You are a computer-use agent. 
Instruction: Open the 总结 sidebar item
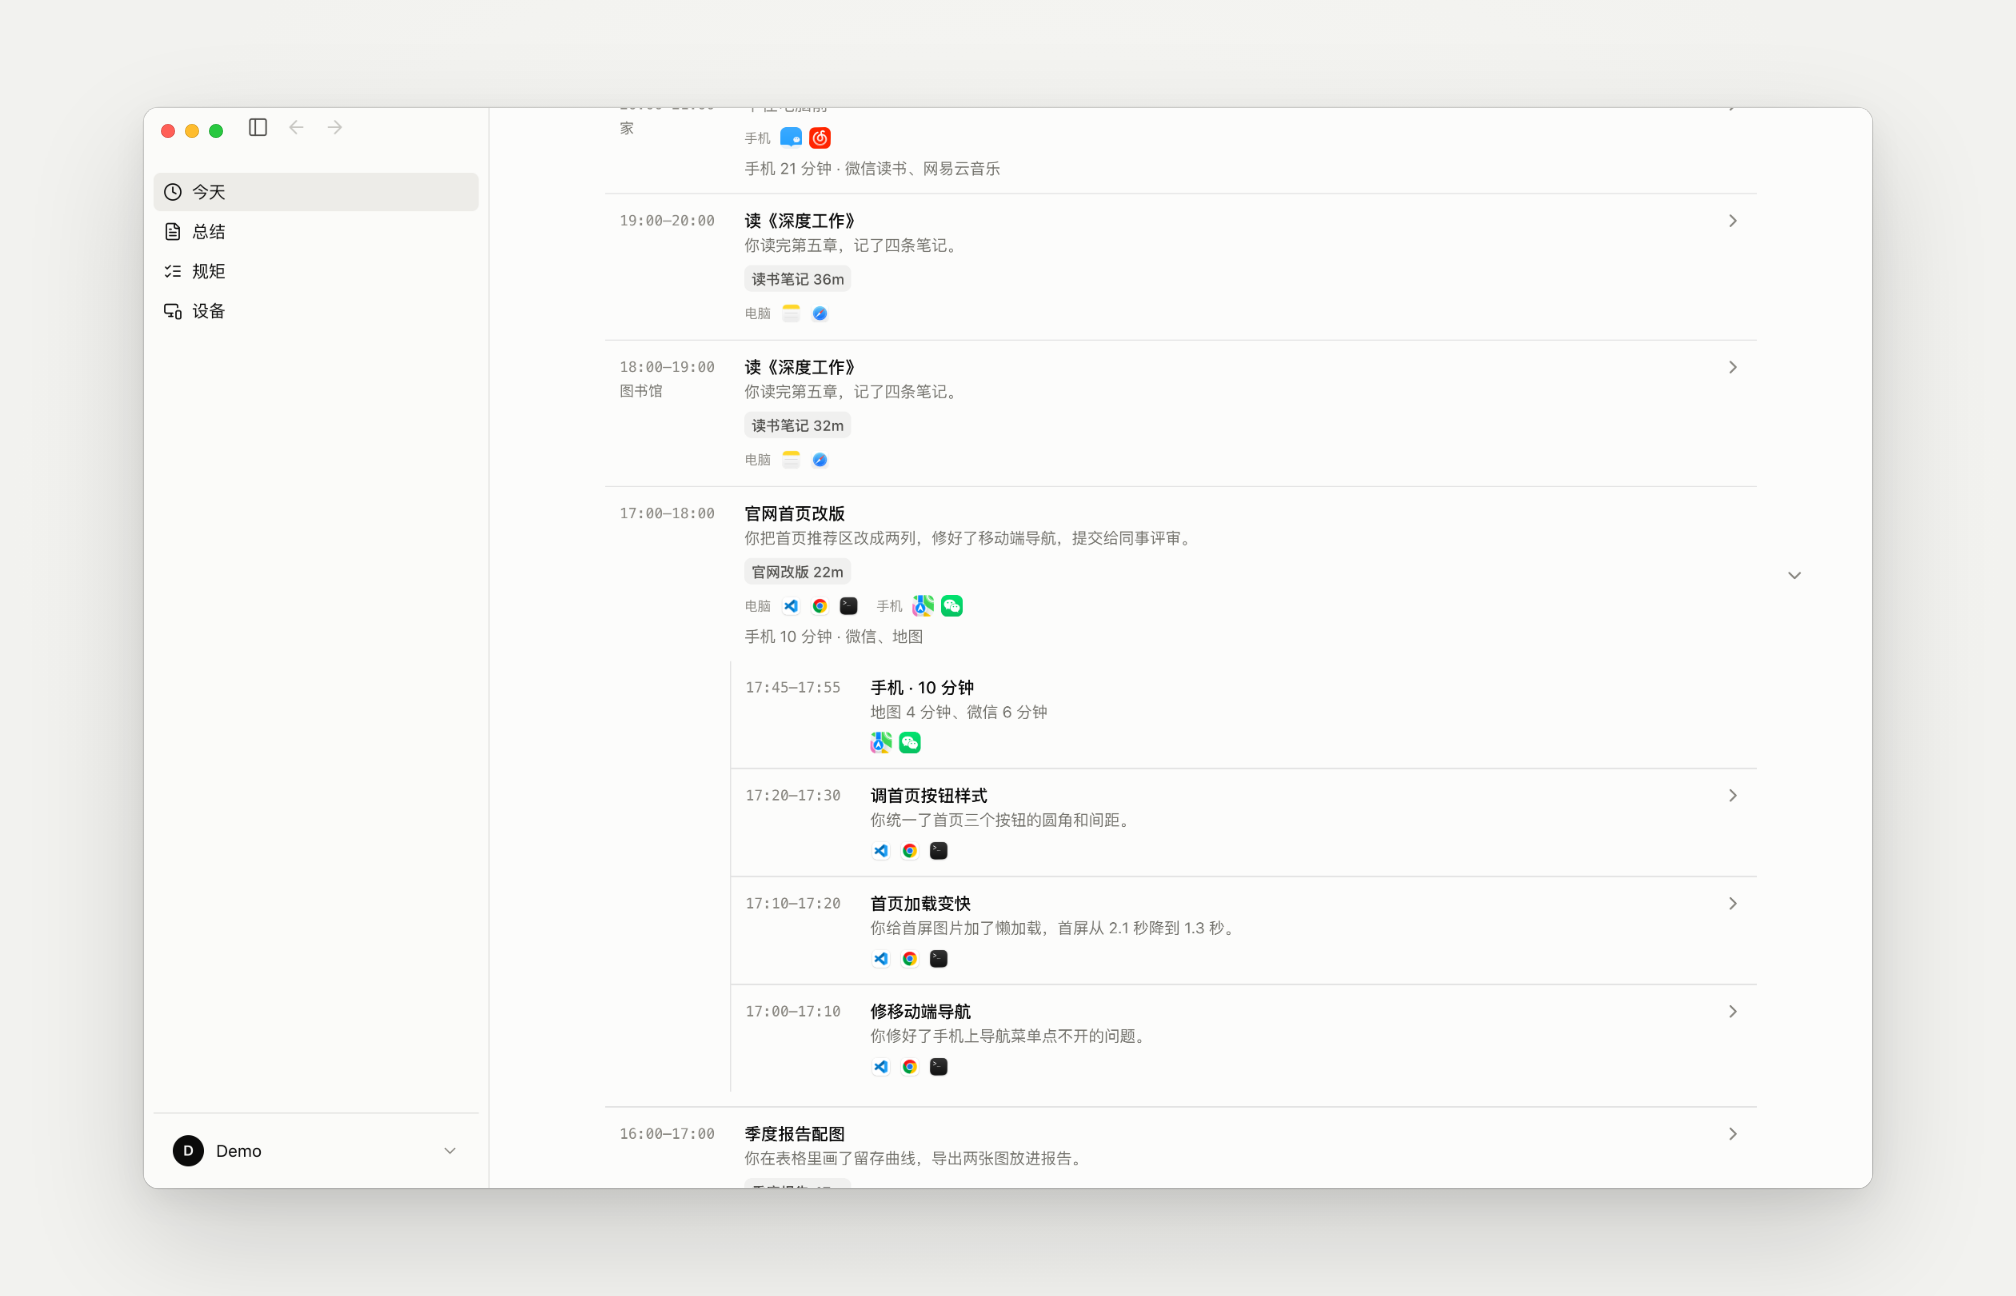(x=316, y=232)
